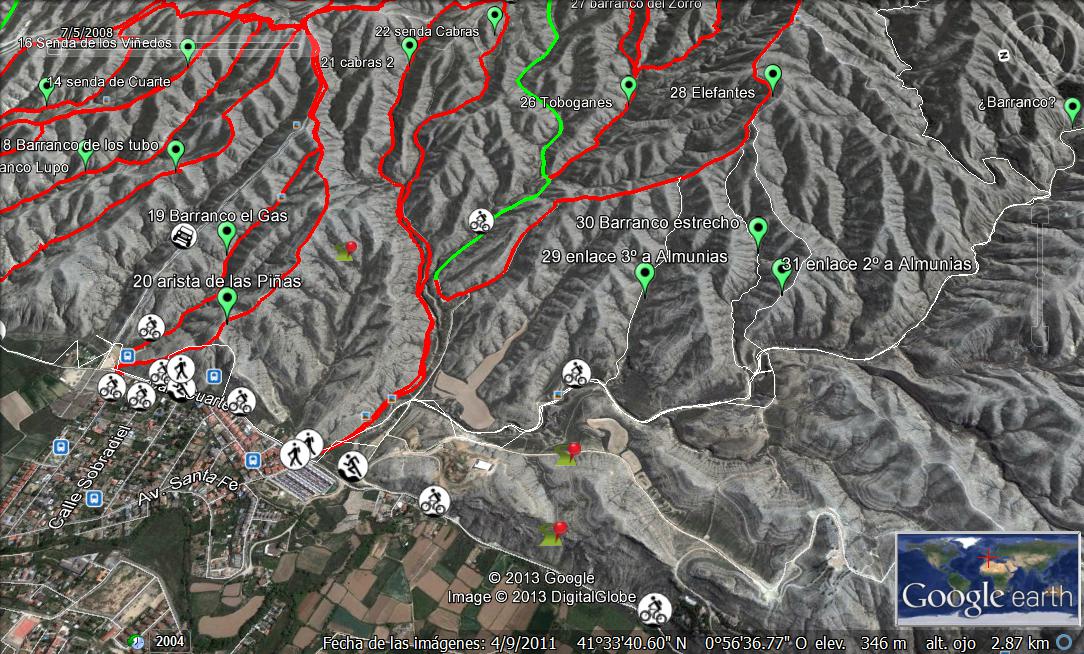
Task: Click the 30 Barranco estrecho placemark pin
Action: [758, 233]
